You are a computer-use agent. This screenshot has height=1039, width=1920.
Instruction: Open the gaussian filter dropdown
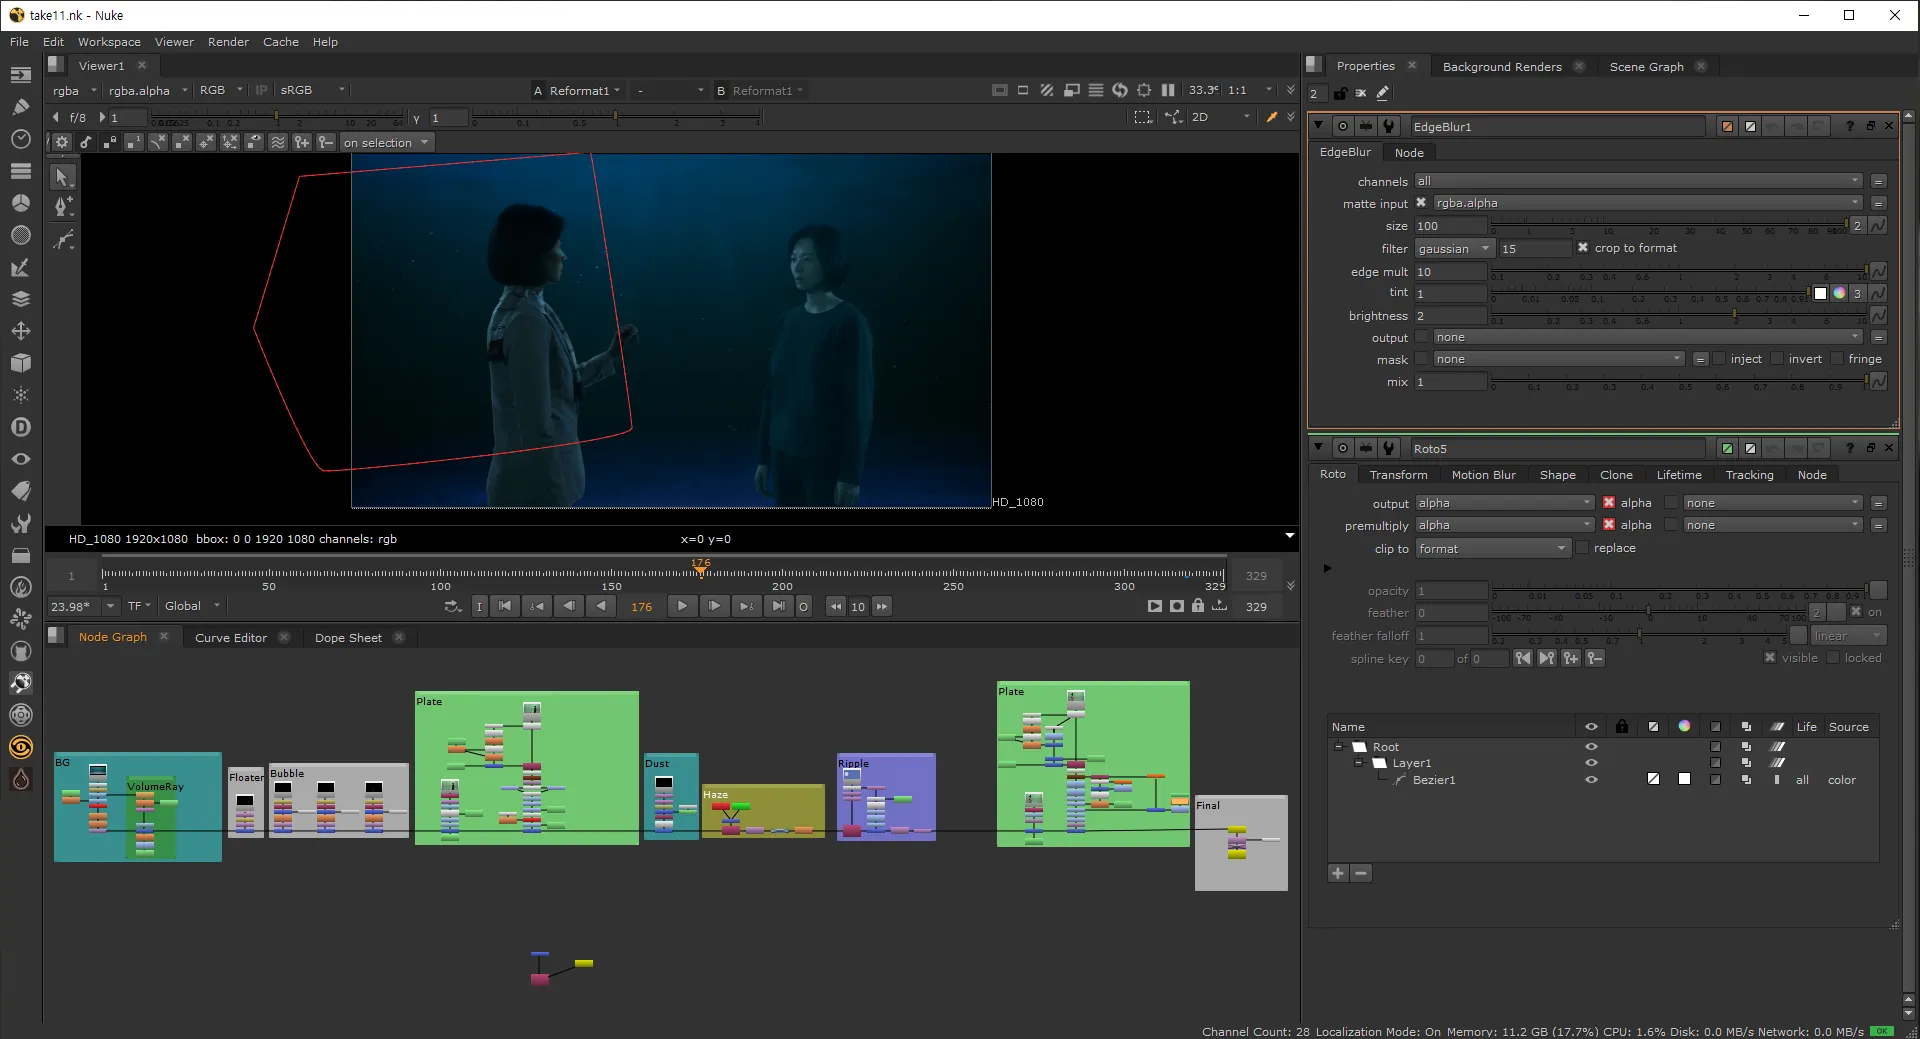(x=1454, y=249)
